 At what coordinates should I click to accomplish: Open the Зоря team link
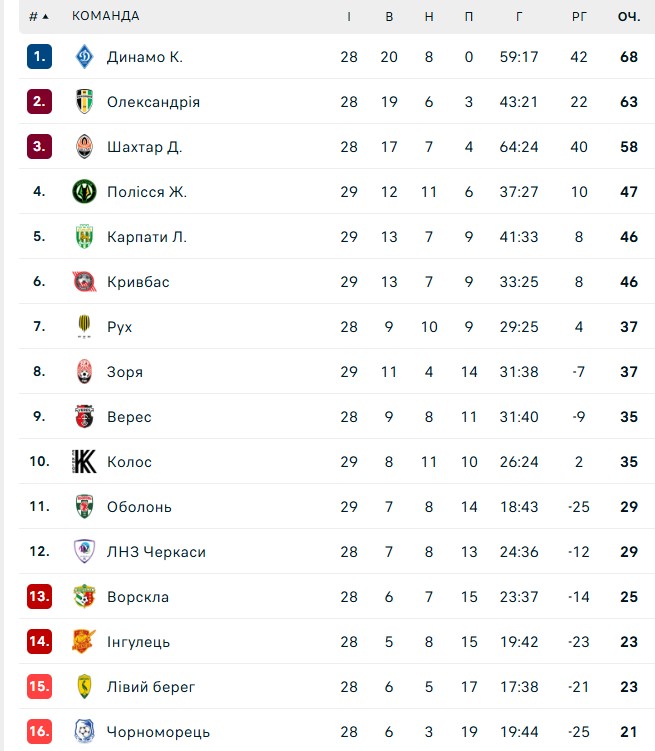tap(125, 372)
